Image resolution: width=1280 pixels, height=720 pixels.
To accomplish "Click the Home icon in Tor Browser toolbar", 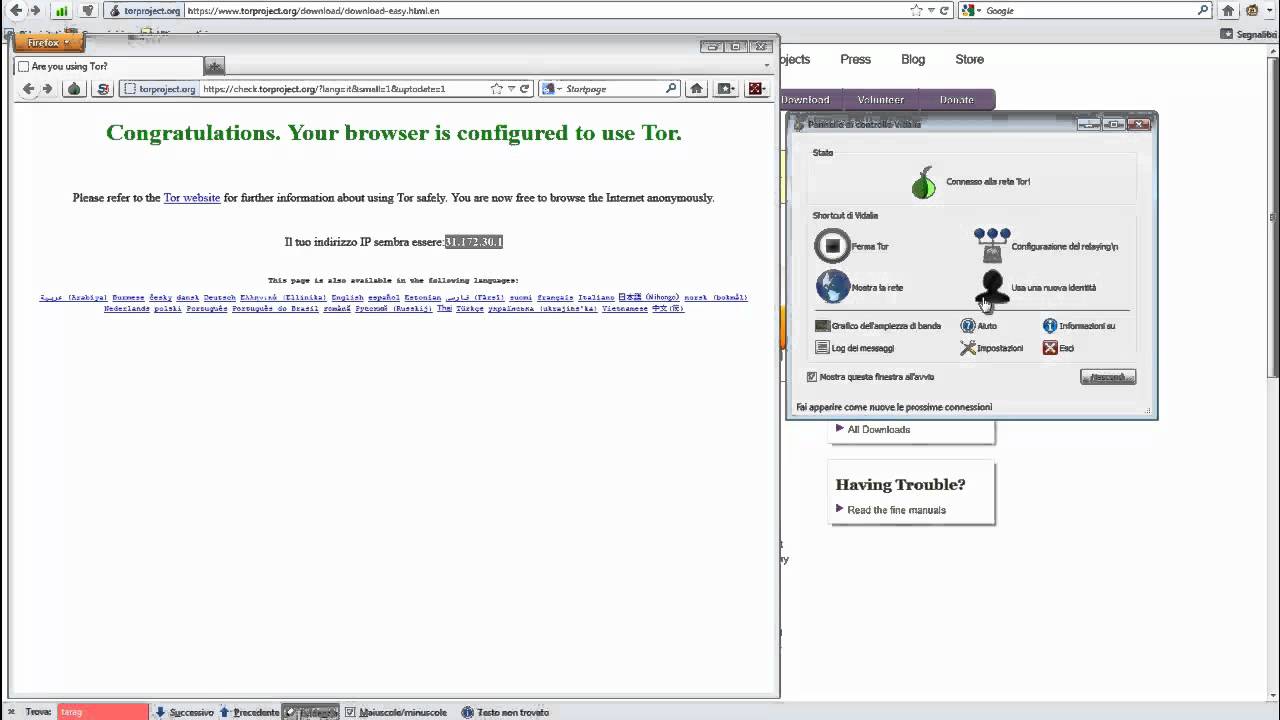I will pyautogui.click(x=697, y=89).
